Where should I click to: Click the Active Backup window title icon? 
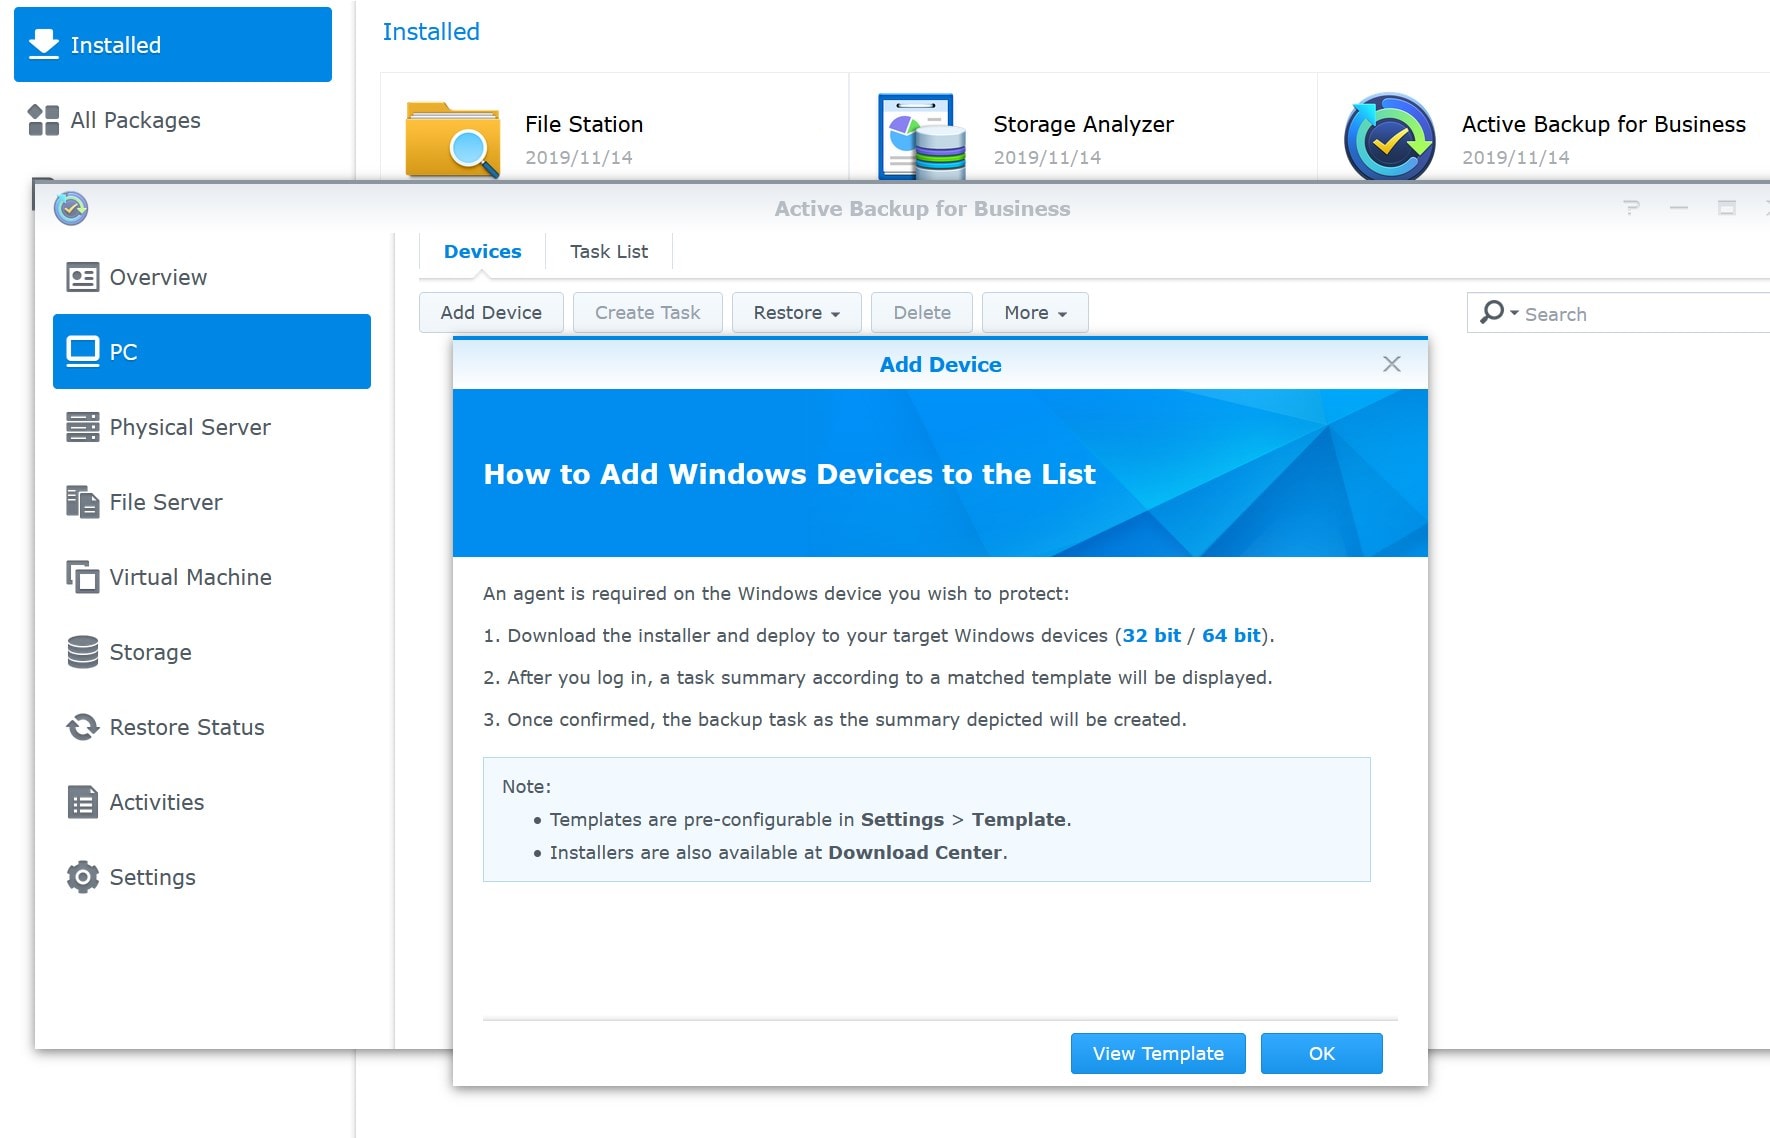point(71,208)
